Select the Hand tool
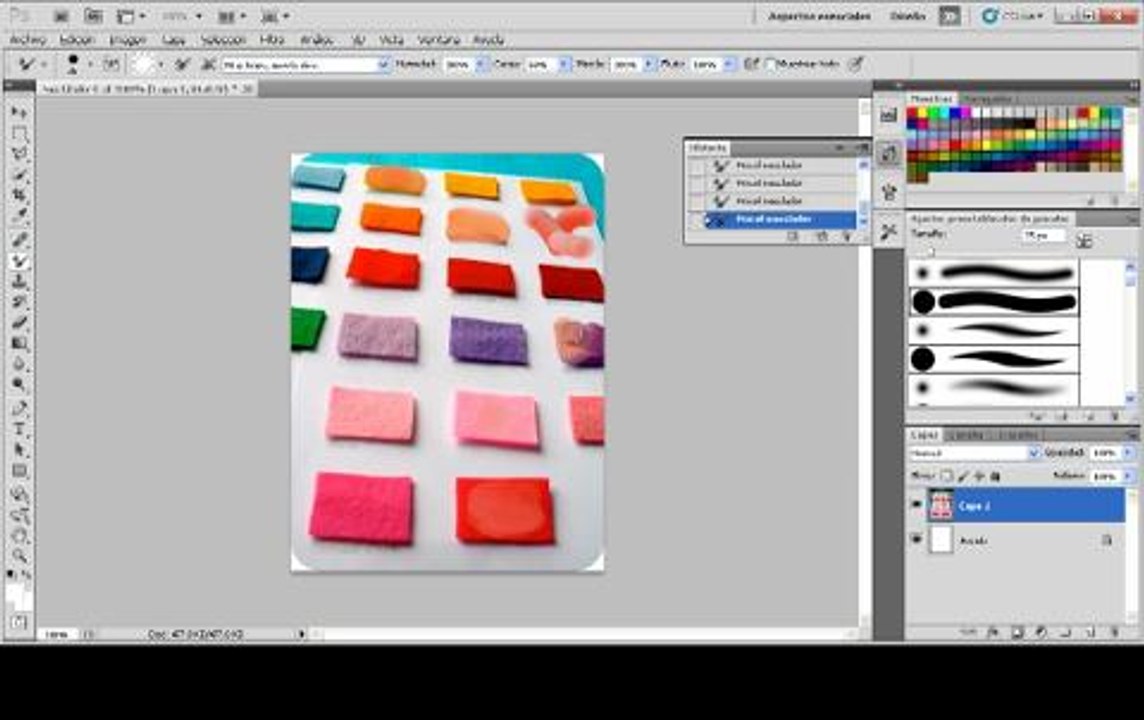Screen dimensions: 1144x720 20,536
